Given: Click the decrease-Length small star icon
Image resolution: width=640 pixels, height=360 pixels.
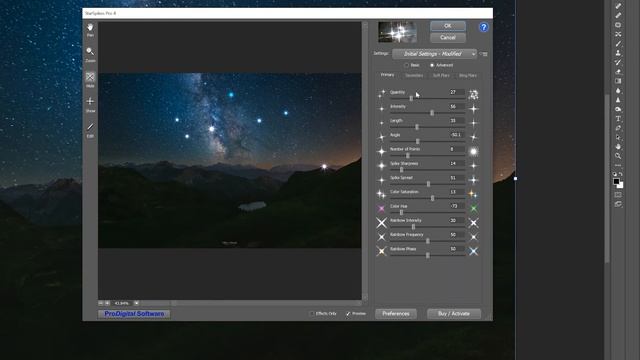Looking at the screenshot, I should point(381,123).
